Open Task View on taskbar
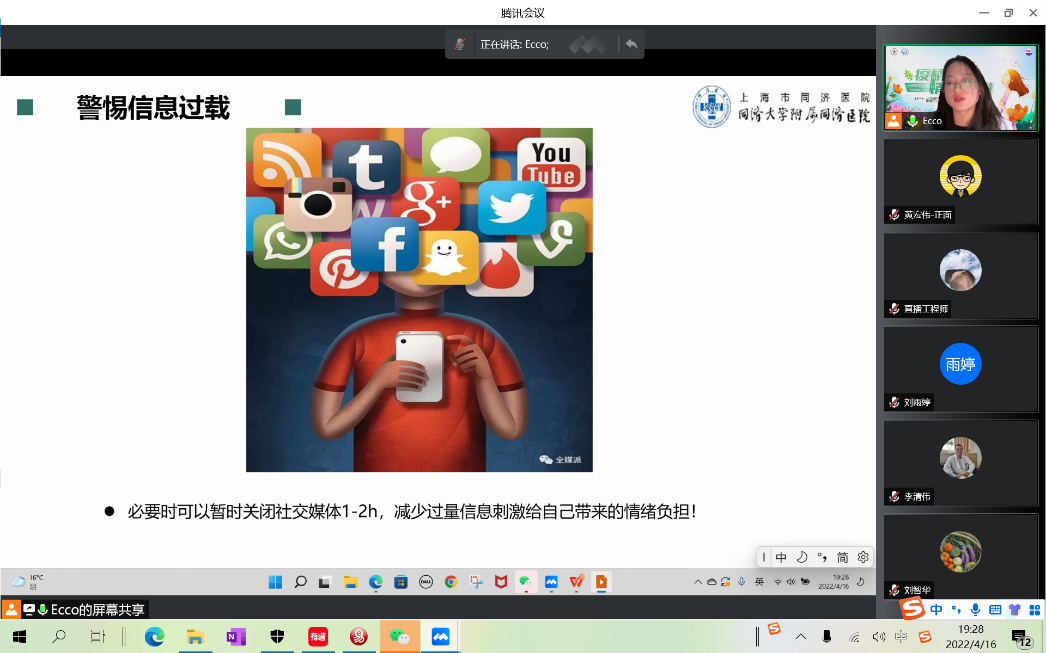The width and height of the screenshot is (1046, 653). [98, 636]
